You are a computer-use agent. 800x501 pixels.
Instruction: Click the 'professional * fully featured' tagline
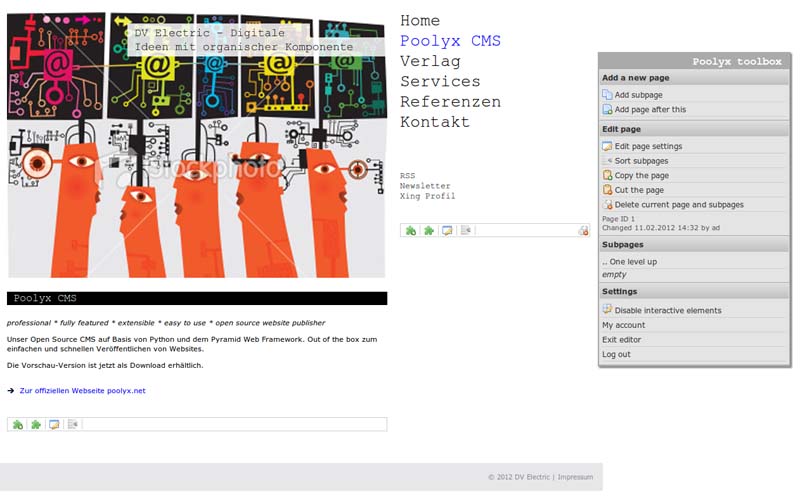[166, 323]
